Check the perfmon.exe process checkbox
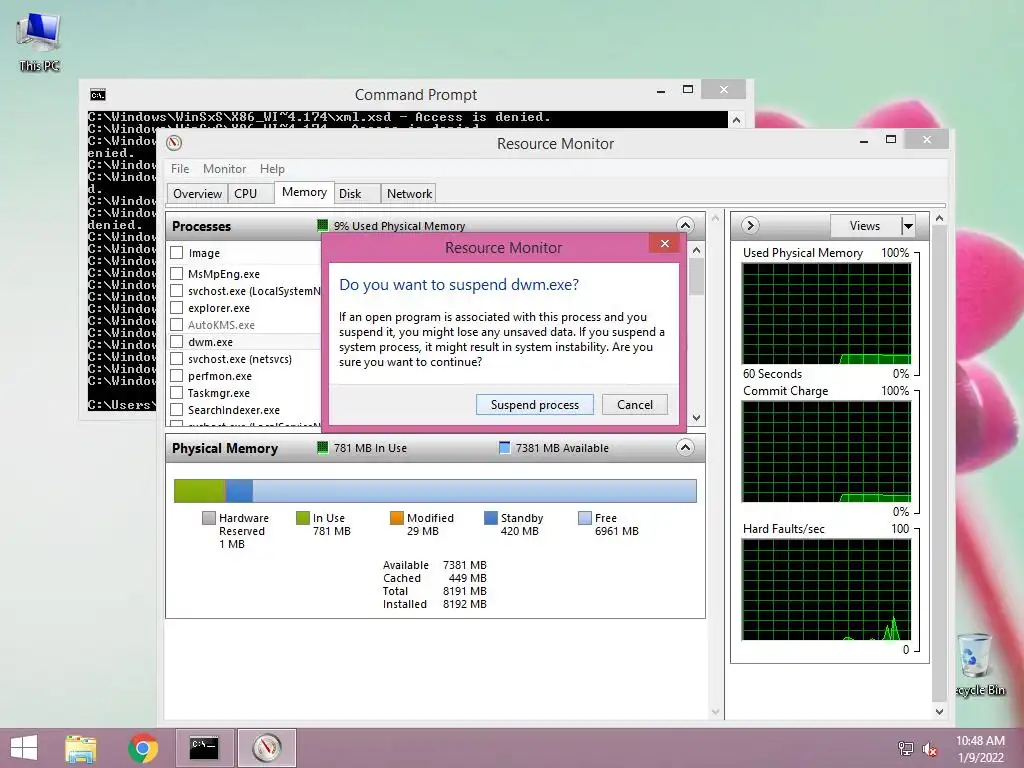 [176, 376]
